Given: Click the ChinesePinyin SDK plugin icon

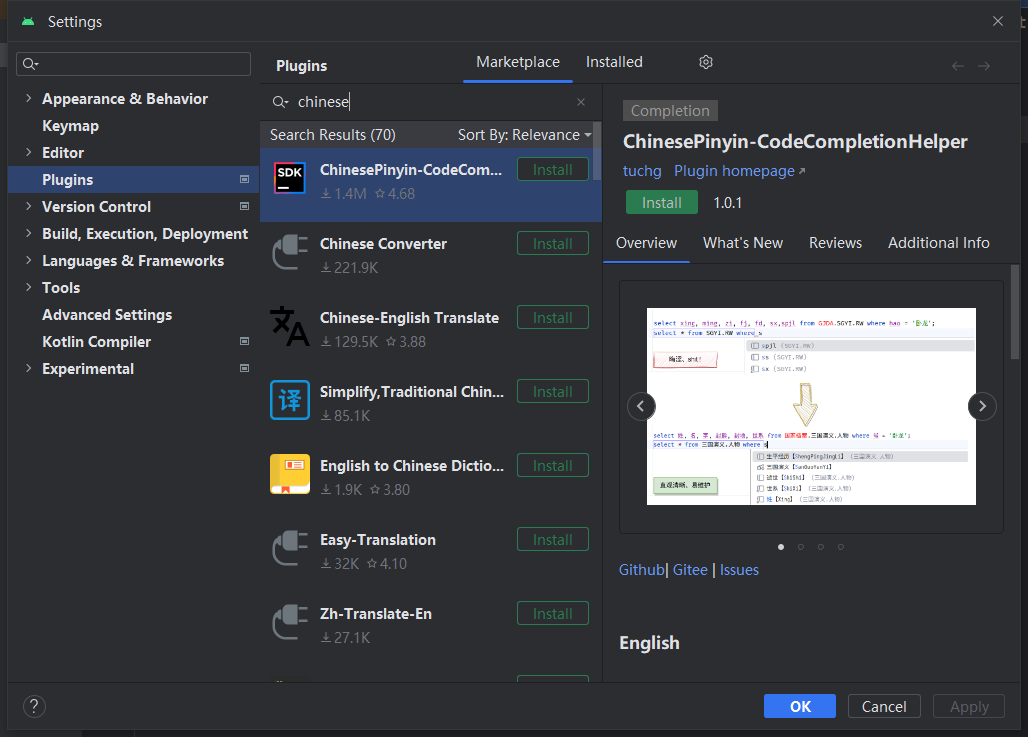Looking at the screenshot, I should tap(290, 178).
